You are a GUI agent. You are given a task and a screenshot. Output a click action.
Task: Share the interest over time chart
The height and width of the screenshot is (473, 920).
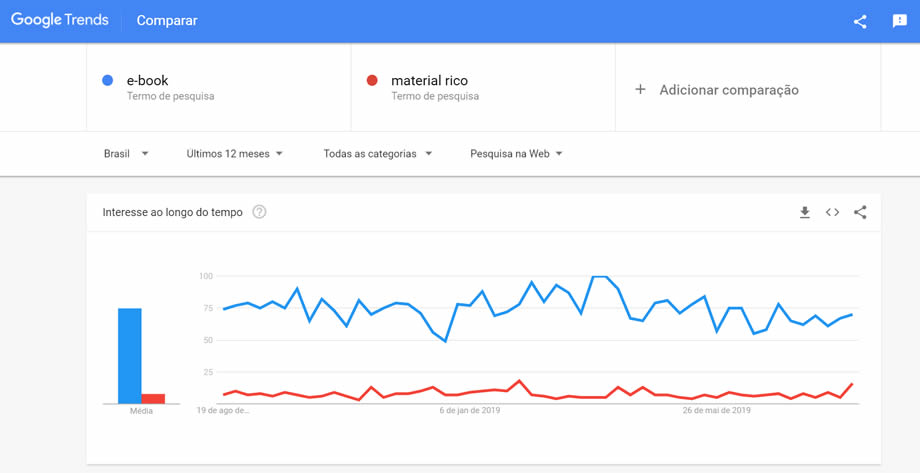860,212
